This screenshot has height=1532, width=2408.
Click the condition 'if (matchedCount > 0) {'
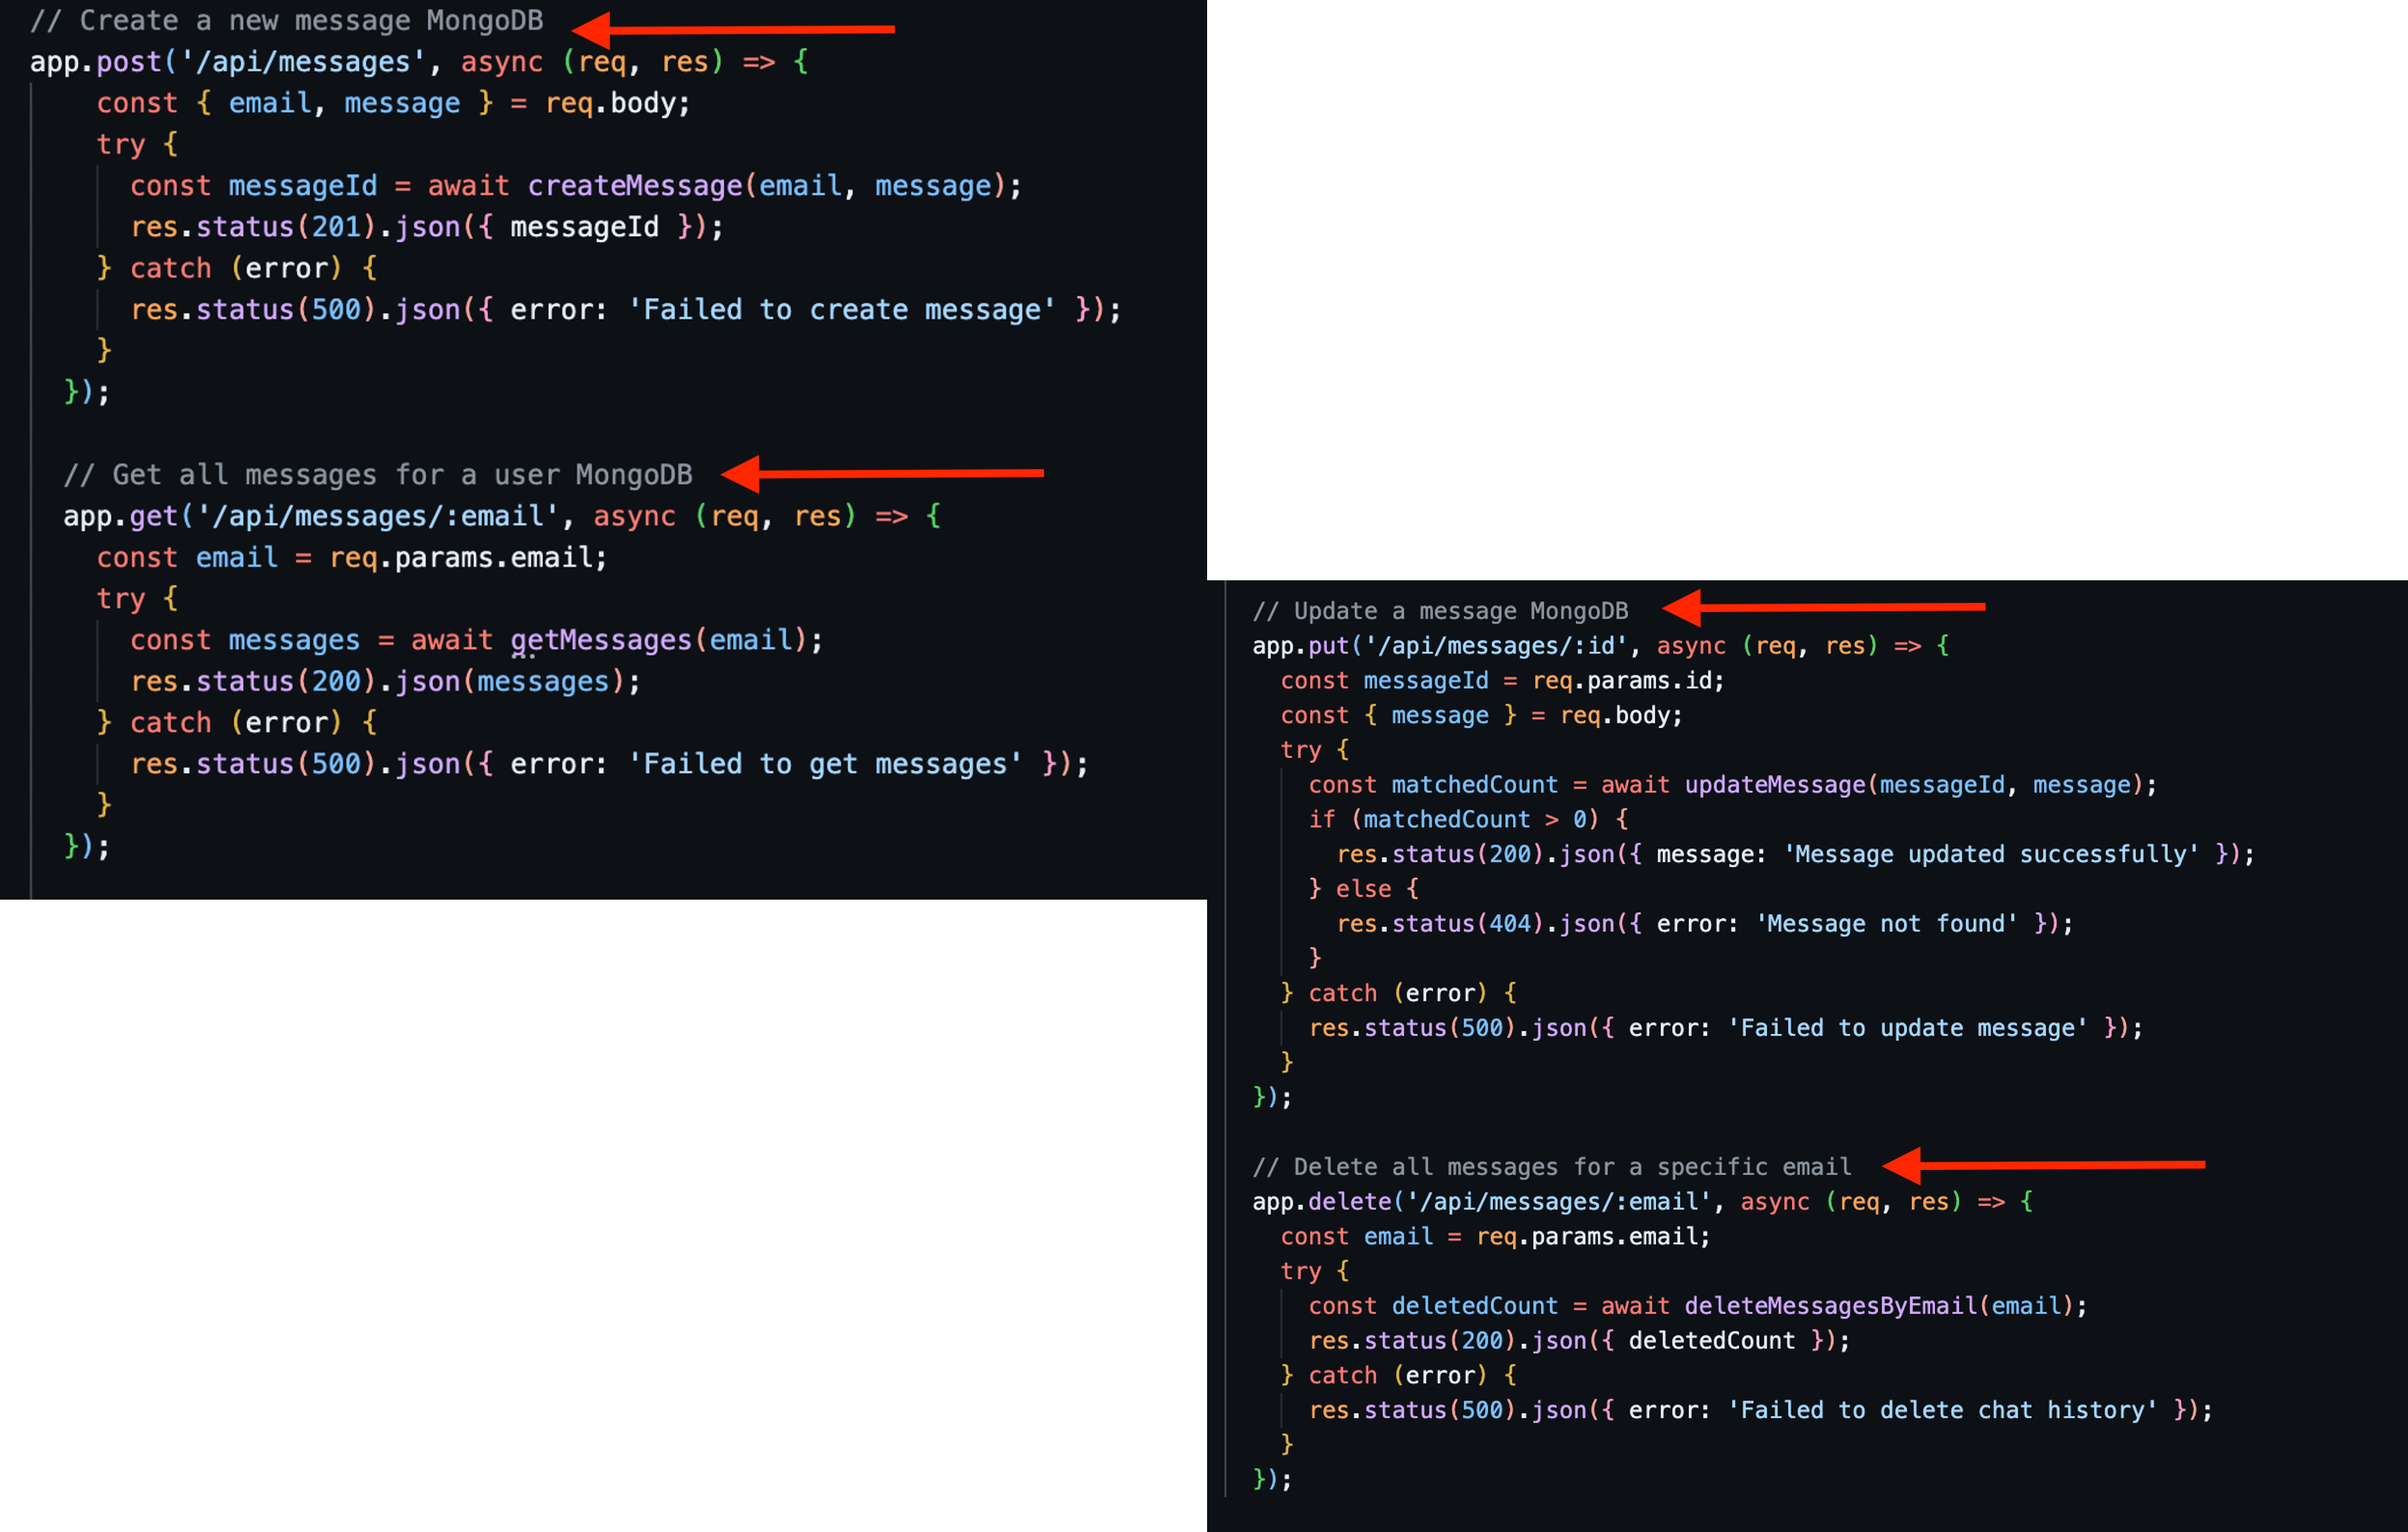1468,819
